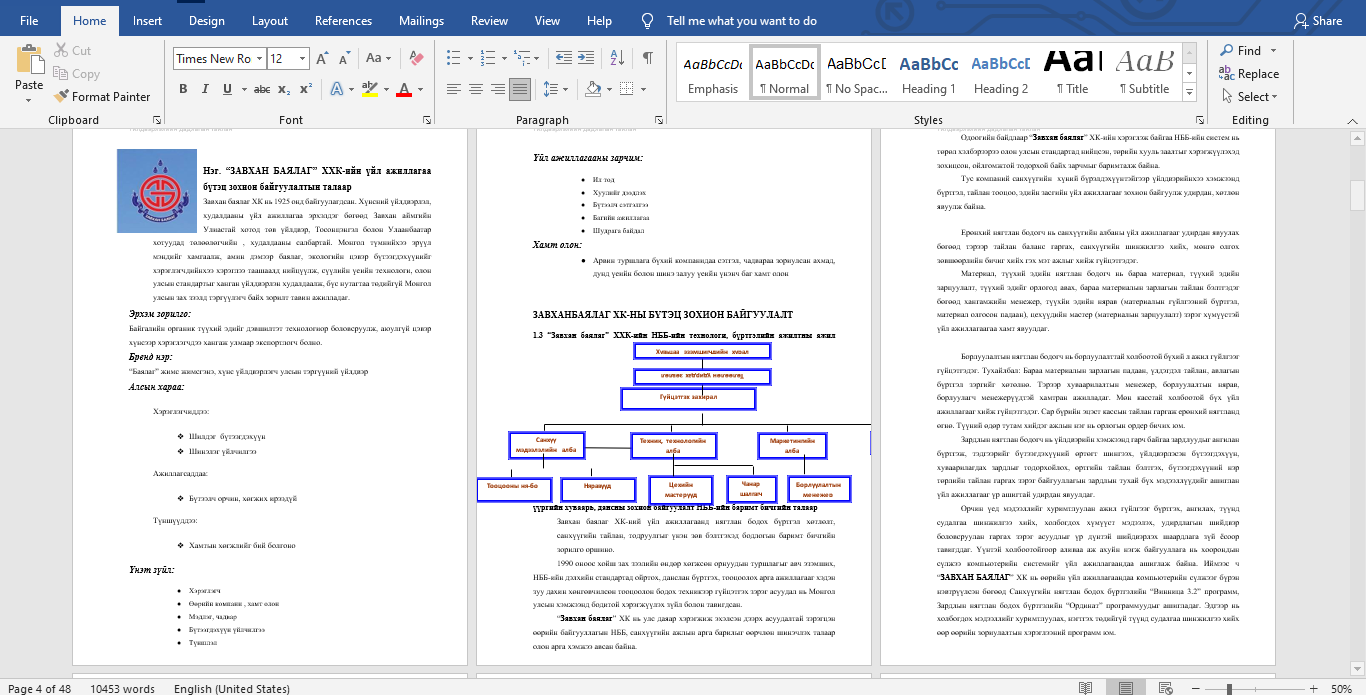Align text right
The height and width of the screenshot is (695, 1366).
[x=498, y=89]
